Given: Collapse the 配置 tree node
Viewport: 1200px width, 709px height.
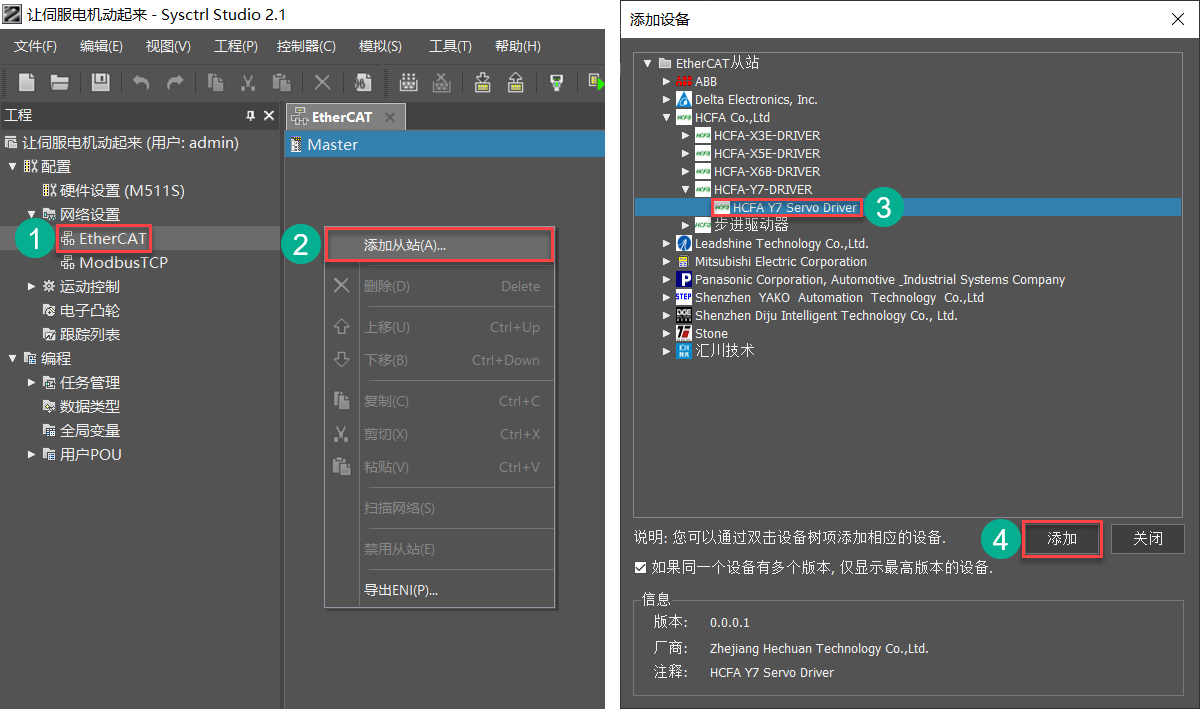Looking at the screenshot, I should (x=13, y=166).
